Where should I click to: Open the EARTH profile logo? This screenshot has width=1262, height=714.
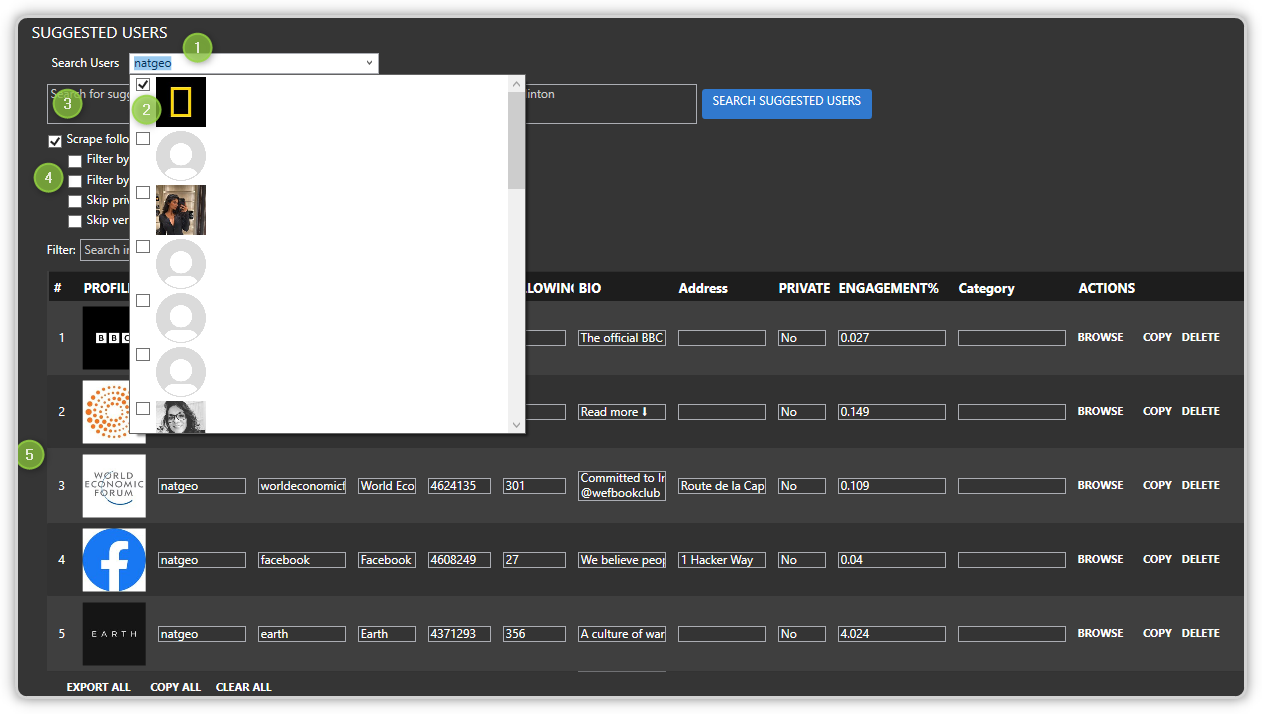coord(114,634)
